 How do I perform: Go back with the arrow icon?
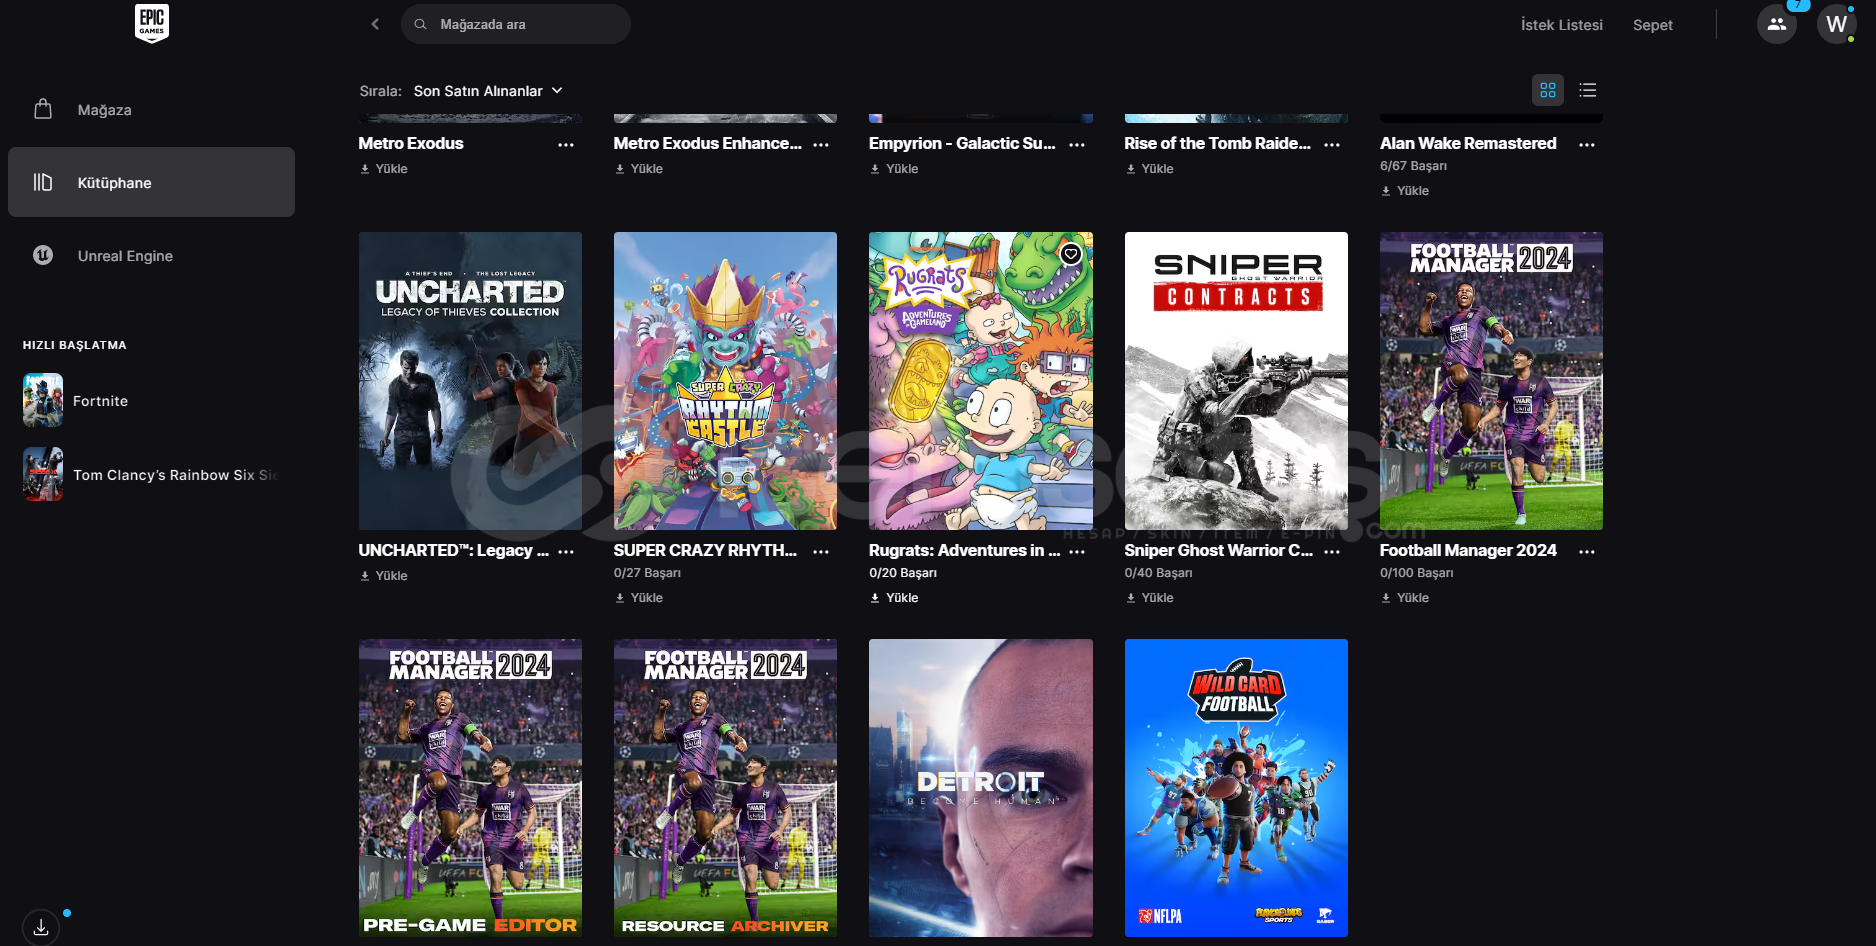(375, 24)
